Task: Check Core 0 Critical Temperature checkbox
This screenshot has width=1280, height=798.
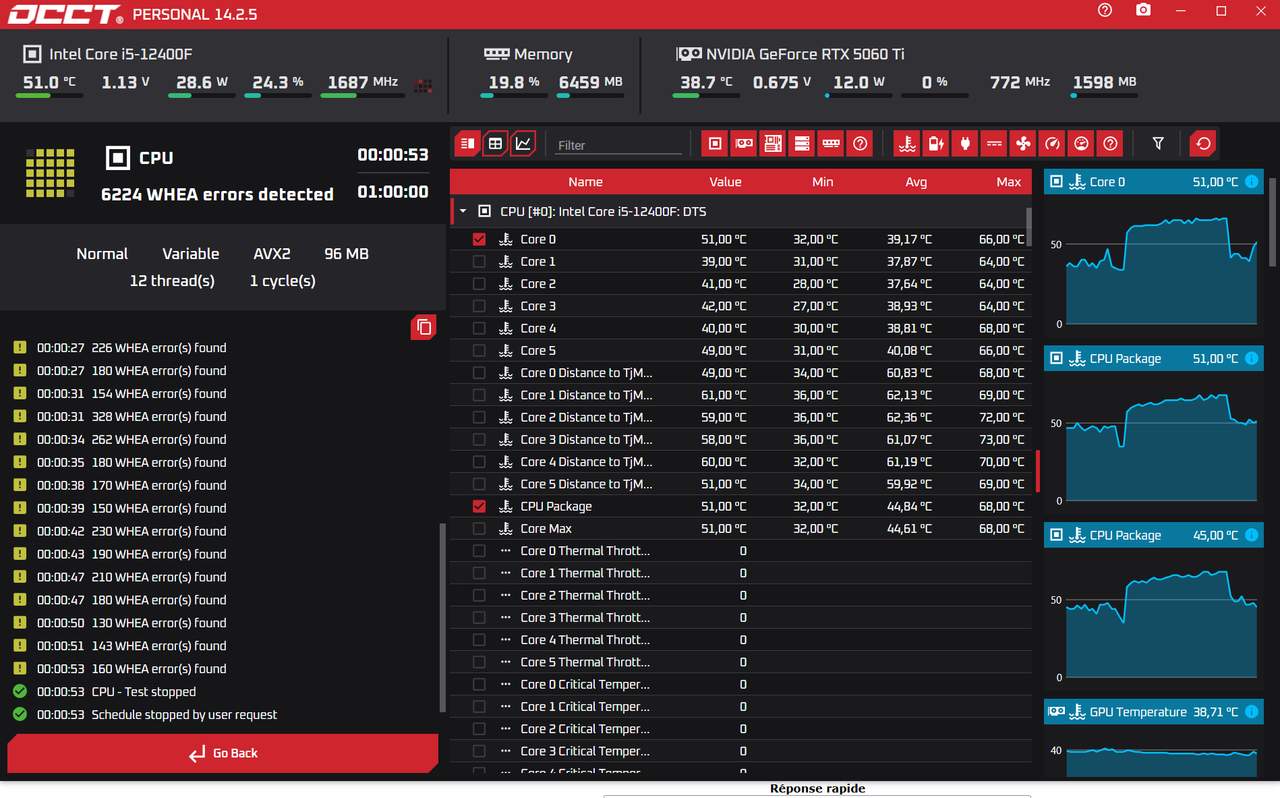Action: [x=479, y=684]
